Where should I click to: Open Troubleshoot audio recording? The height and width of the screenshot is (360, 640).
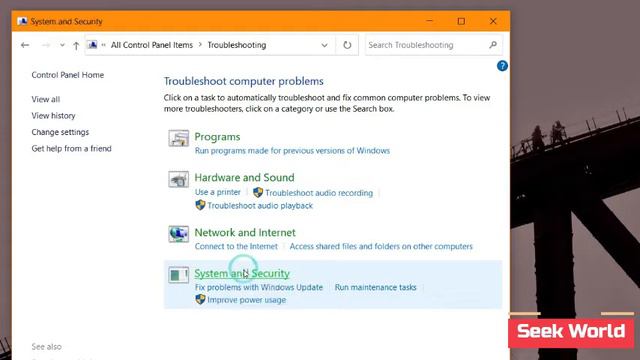coord(319,193)
